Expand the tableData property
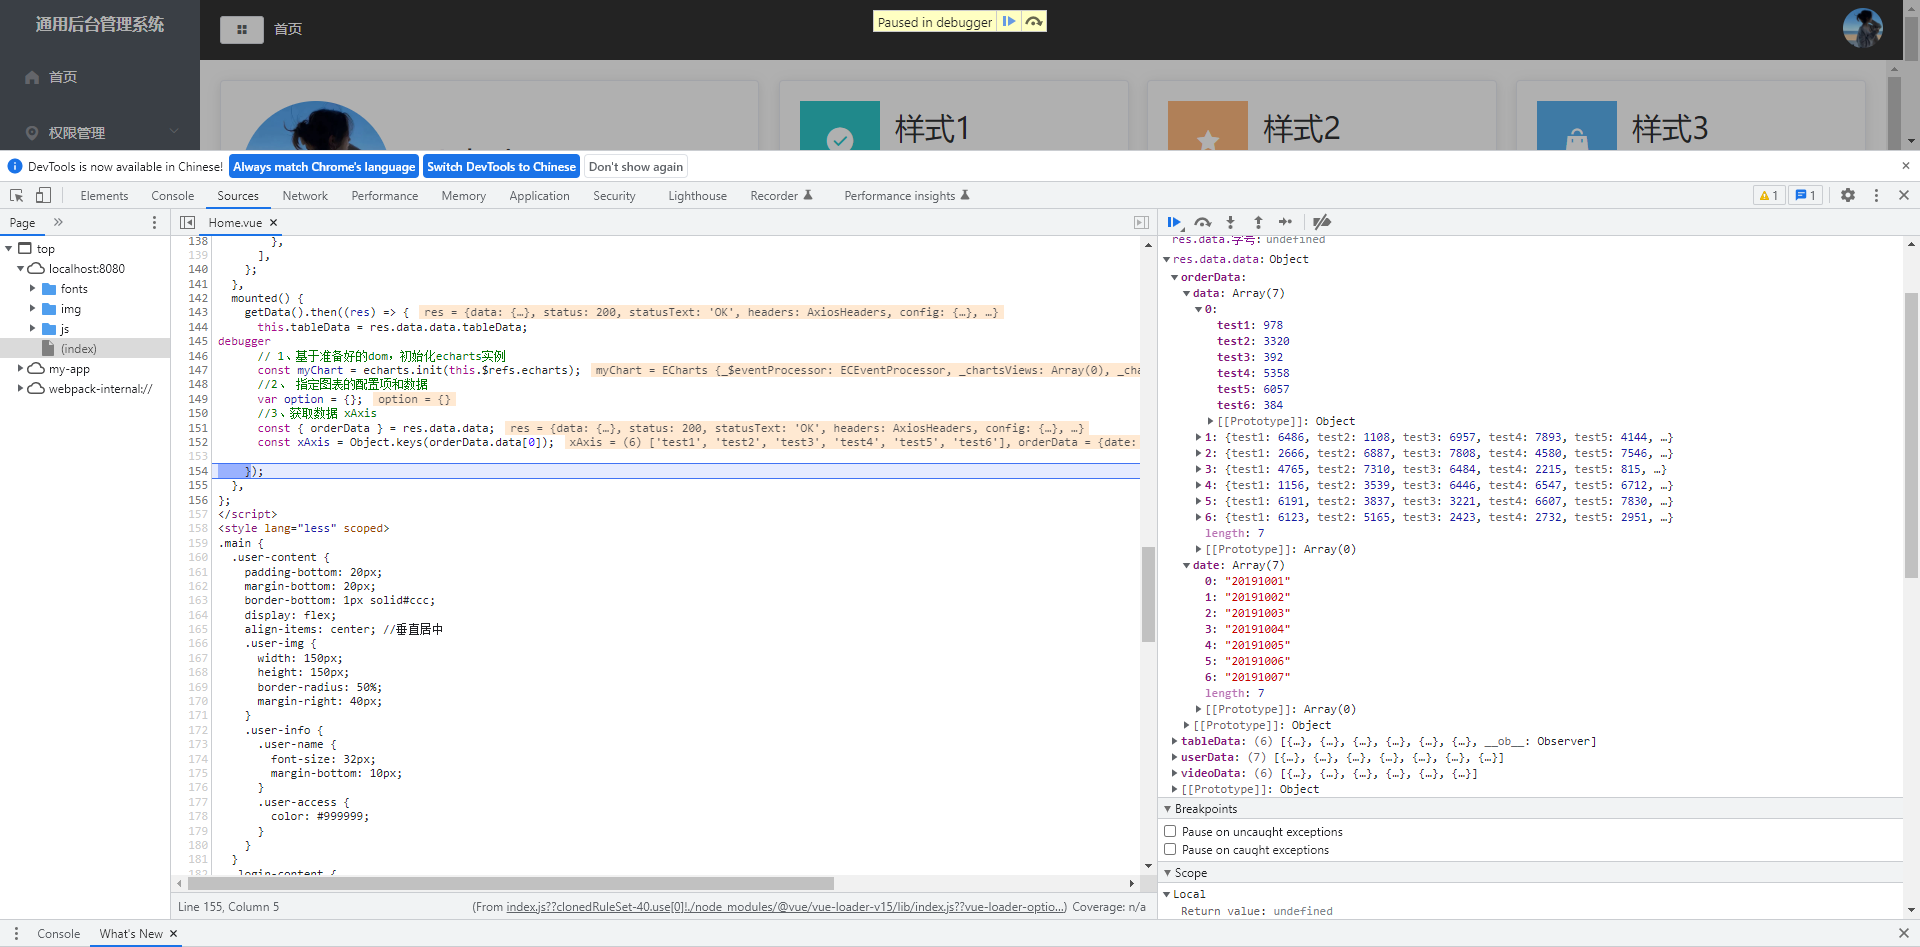 (x=1174, y=741)
